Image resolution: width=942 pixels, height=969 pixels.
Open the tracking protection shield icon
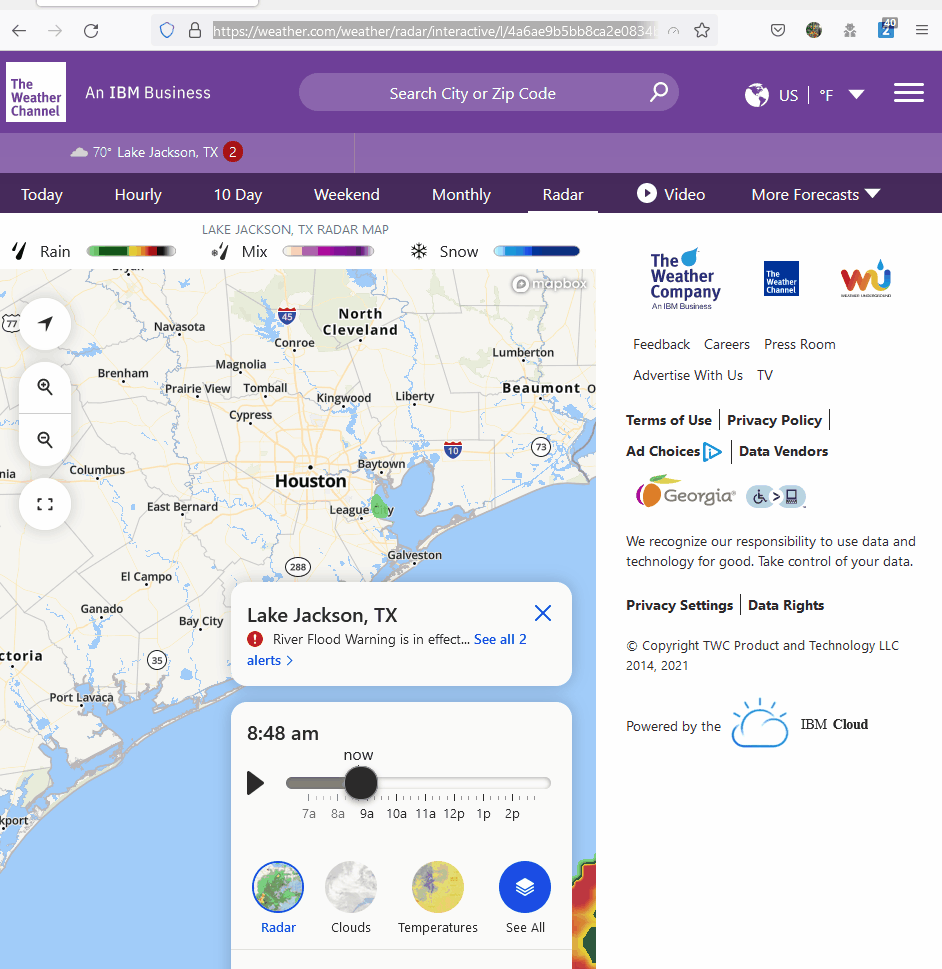pyautogui.click(x=167, y=30)
